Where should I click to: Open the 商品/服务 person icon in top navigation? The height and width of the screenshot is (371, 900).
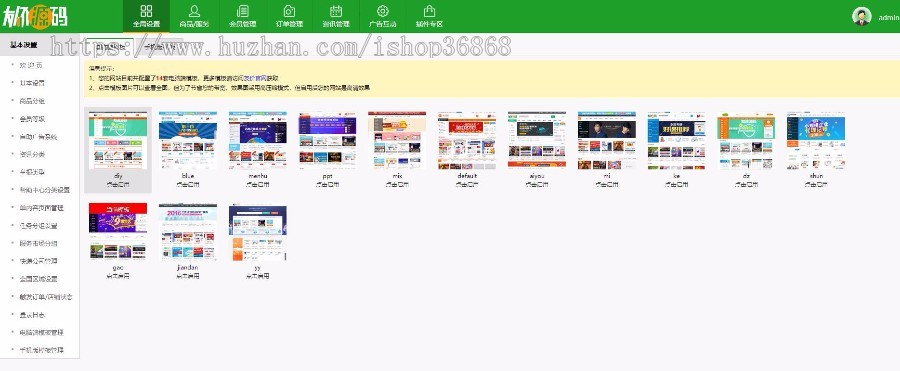(x=194, y=11)
